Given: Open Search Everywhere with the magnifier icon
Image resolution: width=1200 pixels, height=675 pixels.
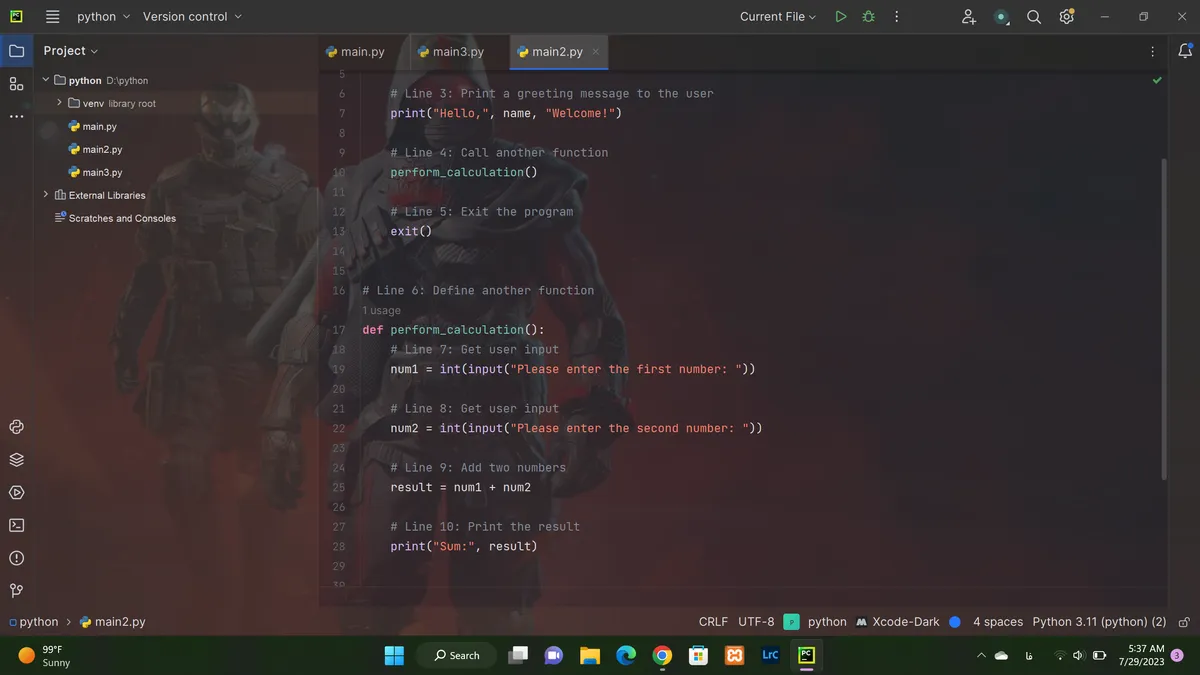Looking at the screenshot, I should (x=1034, y=17).
